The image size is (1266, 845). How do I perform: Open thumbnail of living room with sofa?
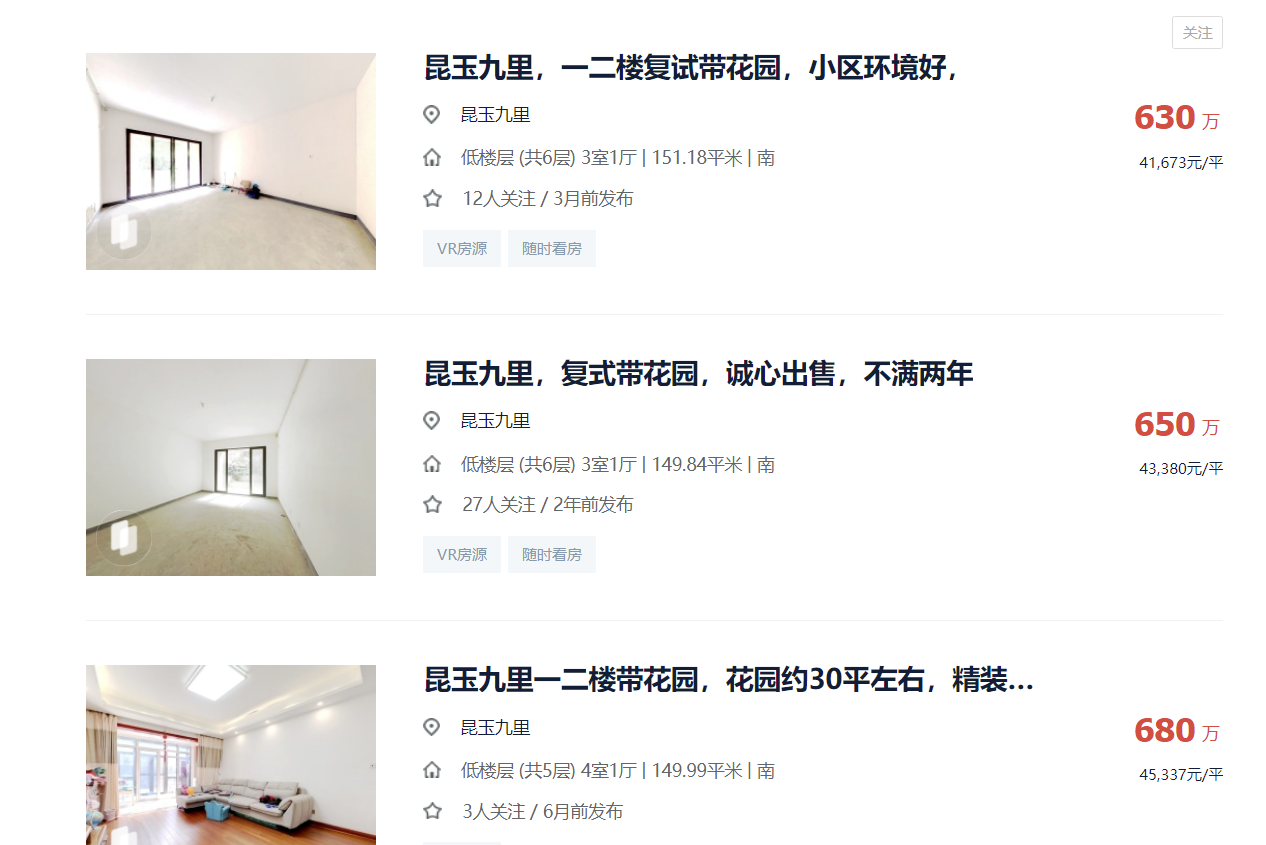pos(231,755)
